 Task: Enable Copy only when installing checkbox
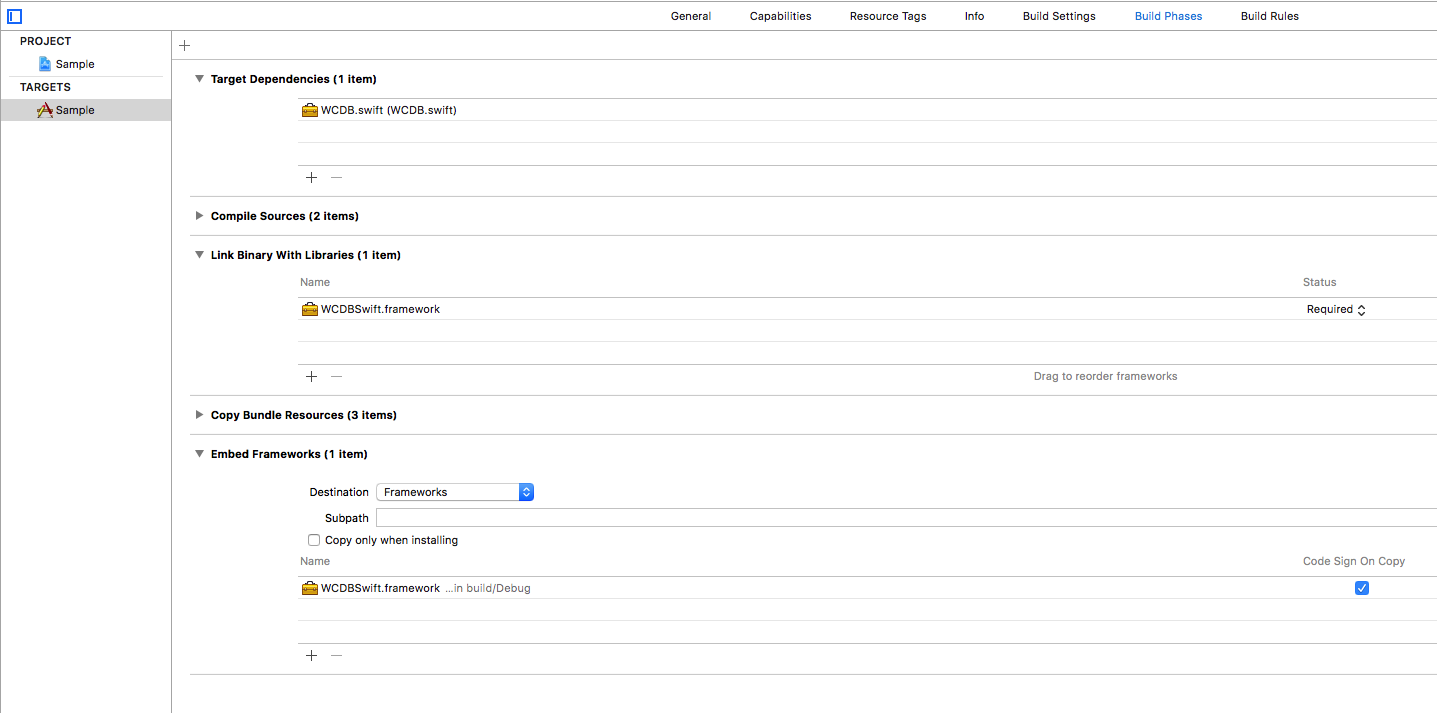pos(314,540)
